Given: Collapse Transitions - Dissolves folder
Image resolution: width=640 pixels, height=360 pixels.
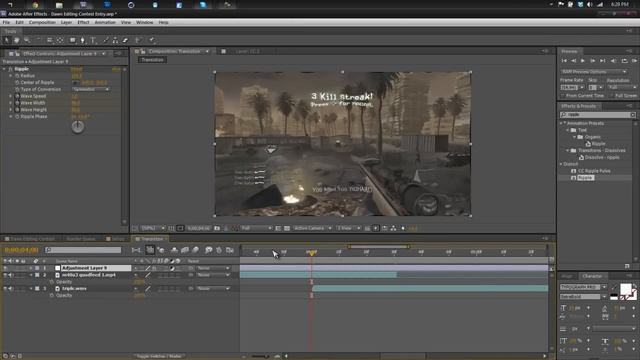Looking at the screenshot, I should [568, 151].
